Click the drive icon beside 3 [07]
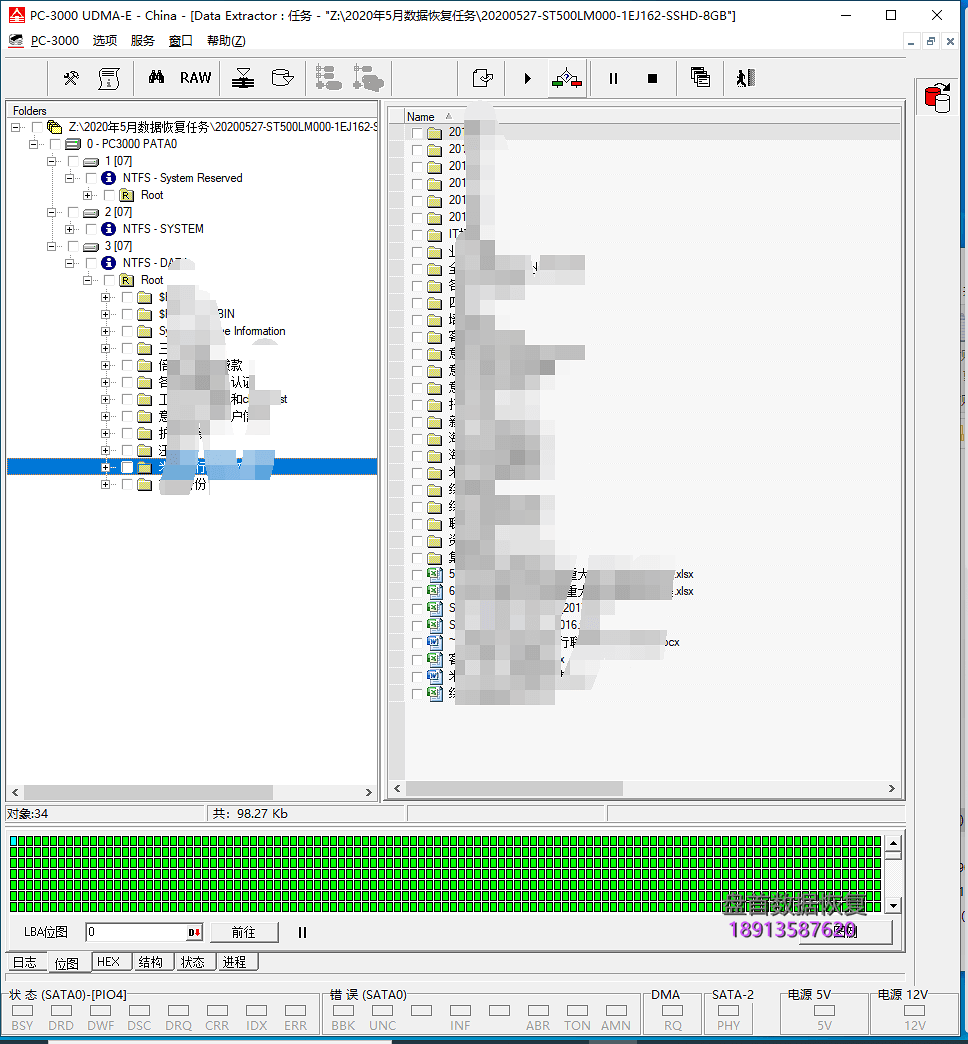The image size is (968, 1044). 91,246
